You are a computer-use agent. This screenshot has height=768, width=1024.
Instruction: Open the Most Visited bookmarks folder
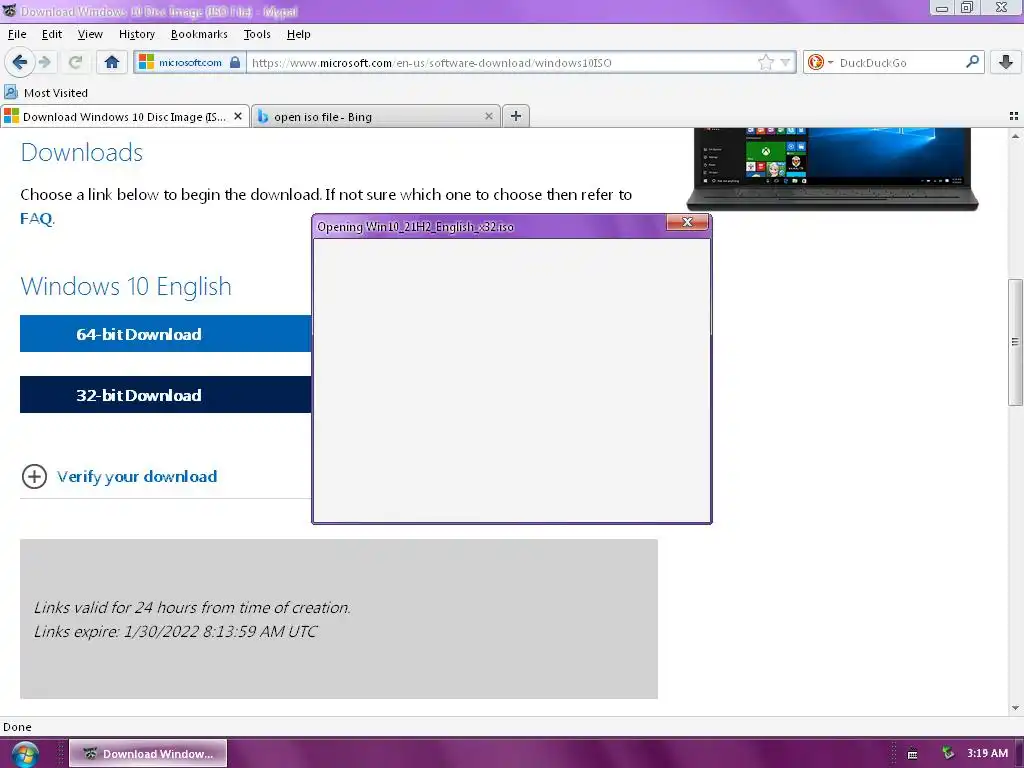[46, 93]
